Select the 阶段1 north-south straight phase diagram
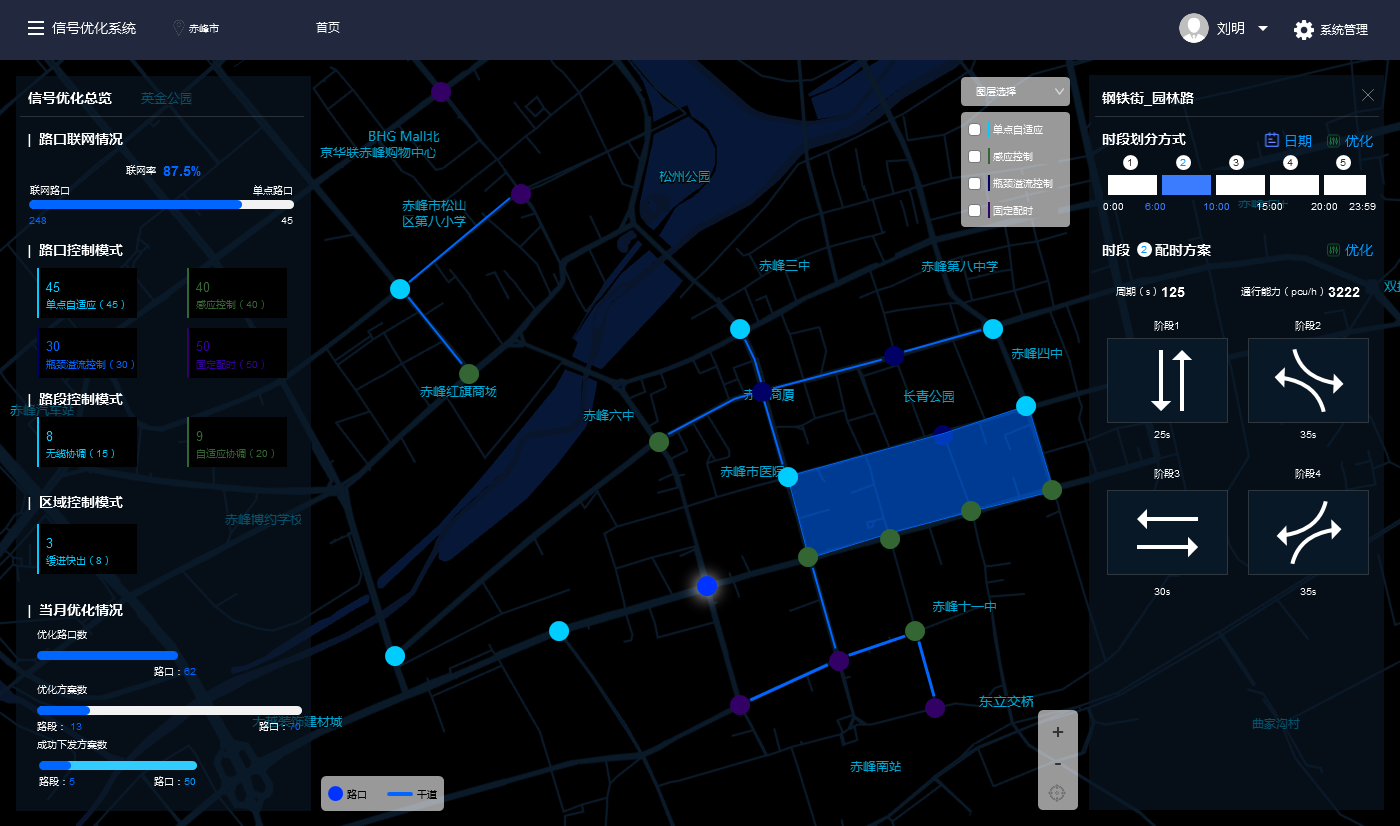1400x826 pixels. pyautogui.click(x=1167, y=380)
